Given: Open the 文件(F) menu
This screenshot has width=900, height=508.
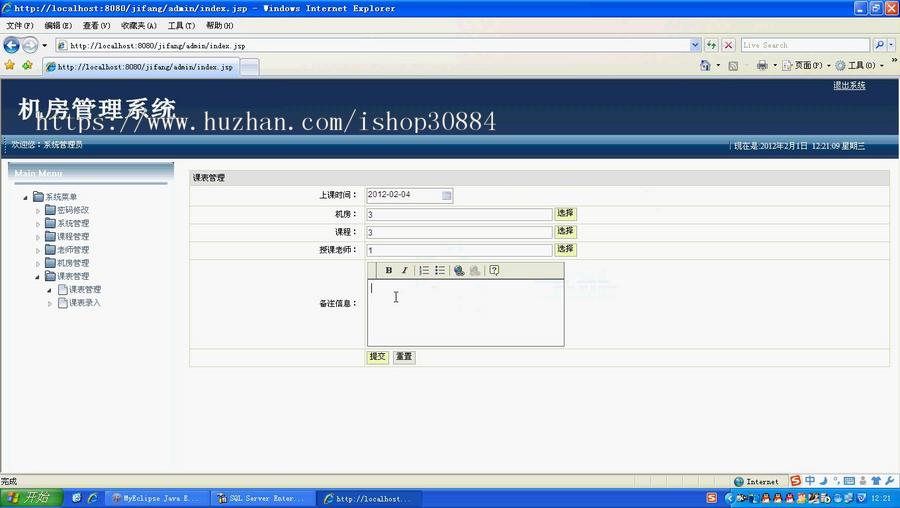Looking at the screenshot, I should coord(20,25).
